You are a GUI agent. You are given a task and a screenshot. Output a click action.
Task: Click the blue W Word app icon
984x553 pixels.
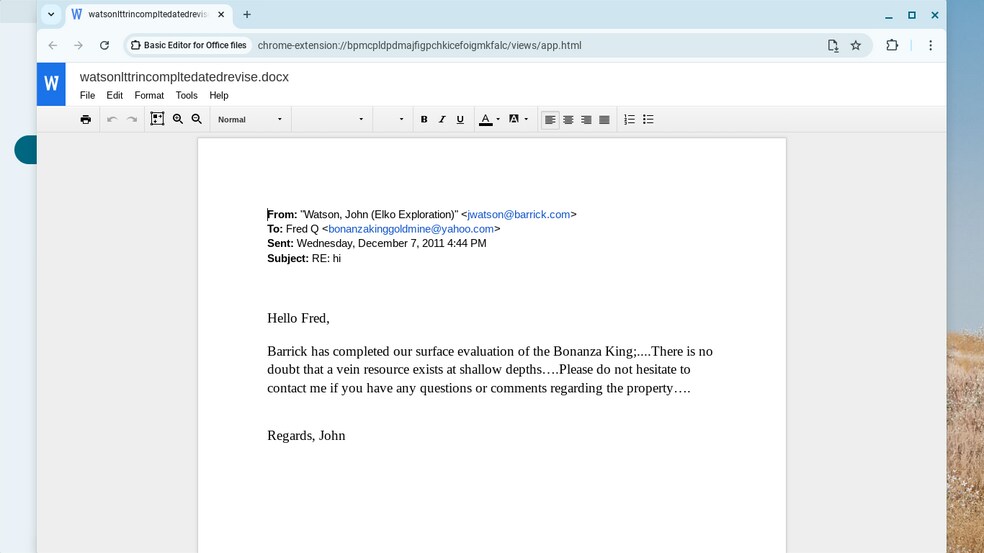(x=51, y=84)
